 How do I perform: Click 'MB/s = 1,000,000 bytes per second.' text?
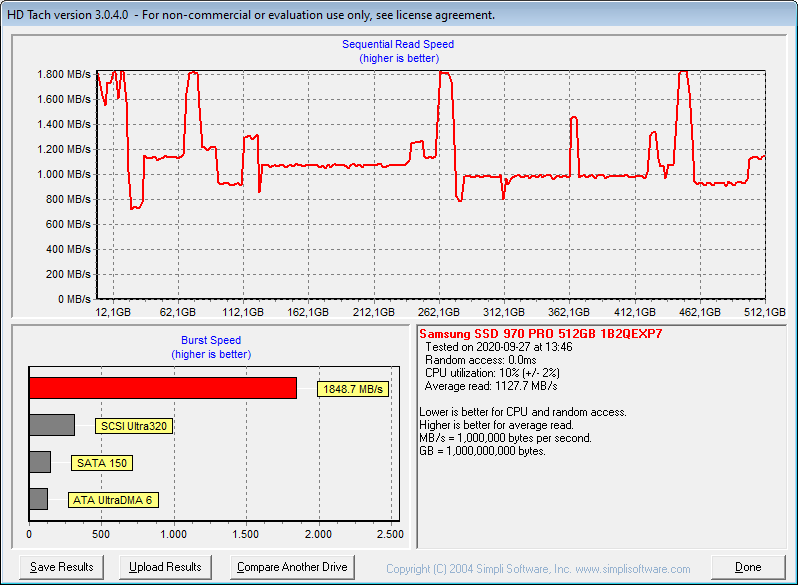pyautogui.click(x=505, y=438)
